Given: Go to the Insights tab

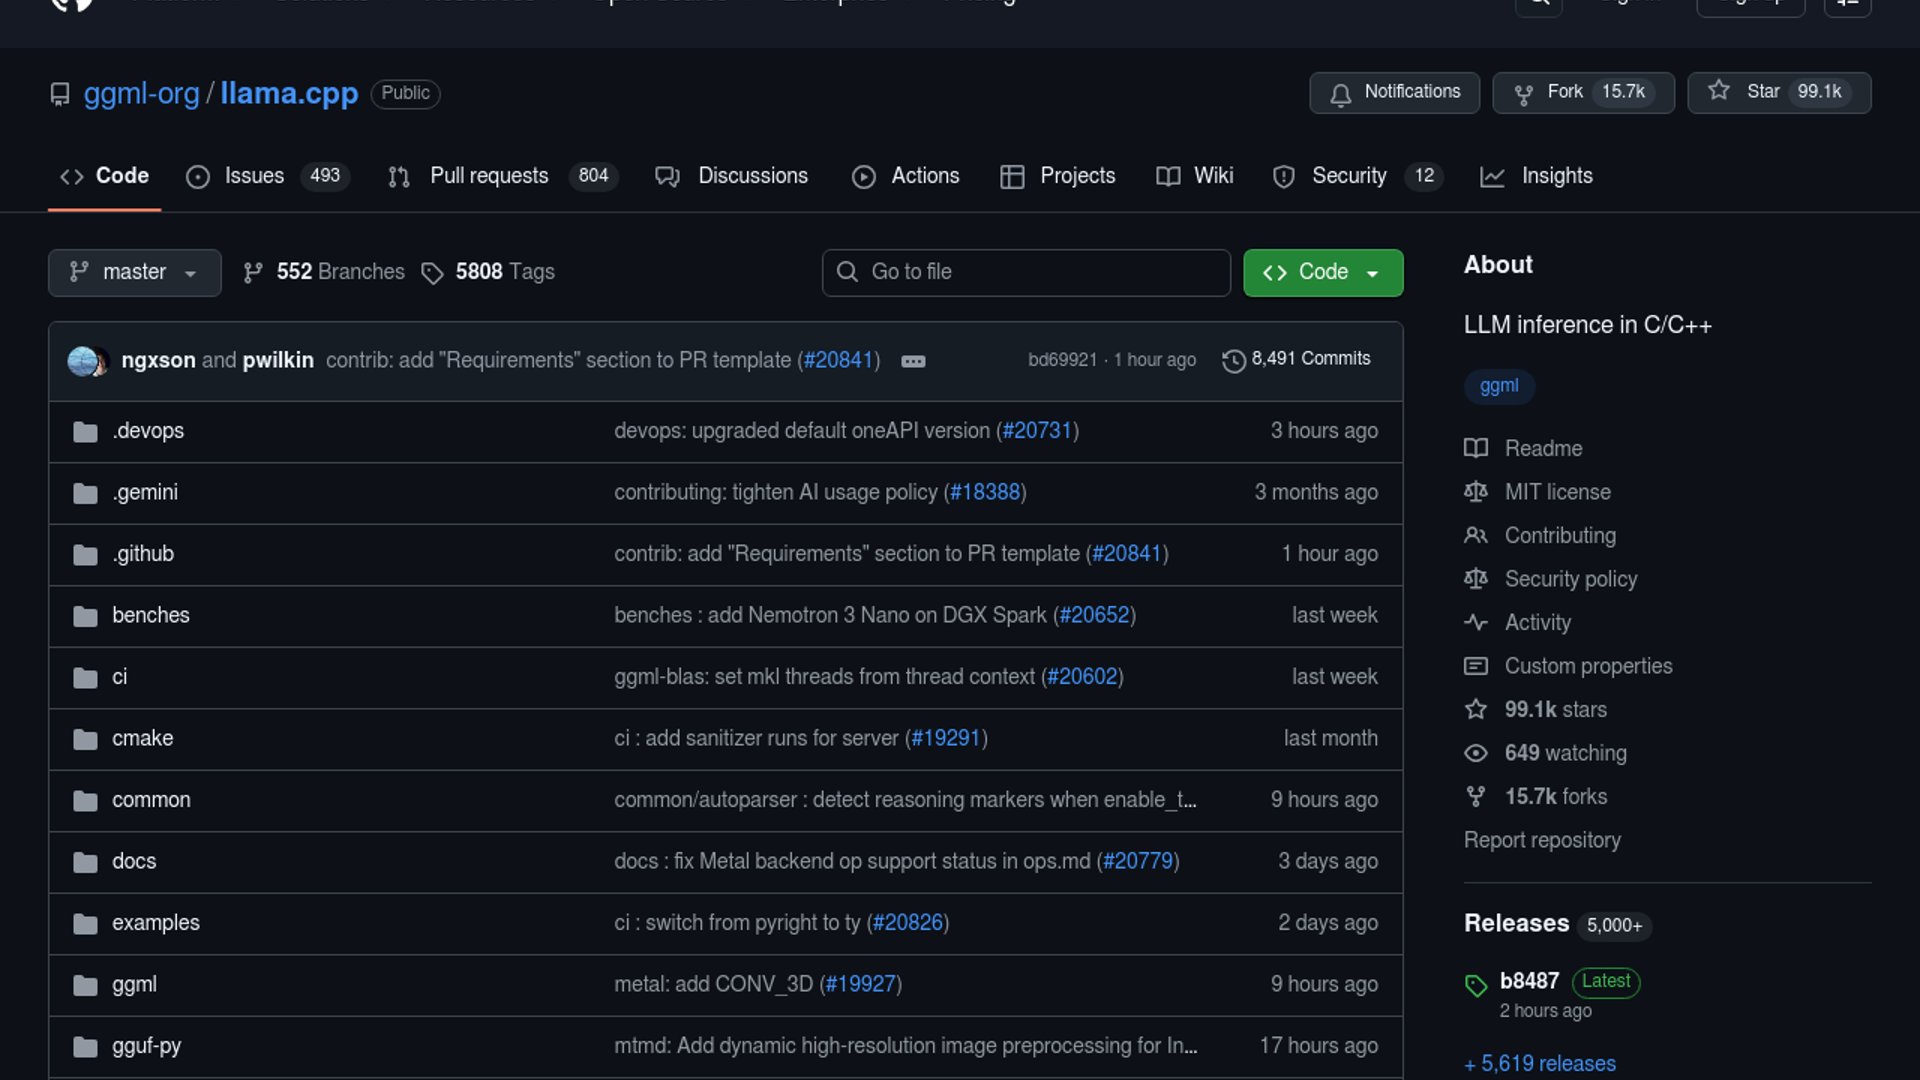Looking at the screenshot, I should pyautogui.click(x=1555, y=176).
